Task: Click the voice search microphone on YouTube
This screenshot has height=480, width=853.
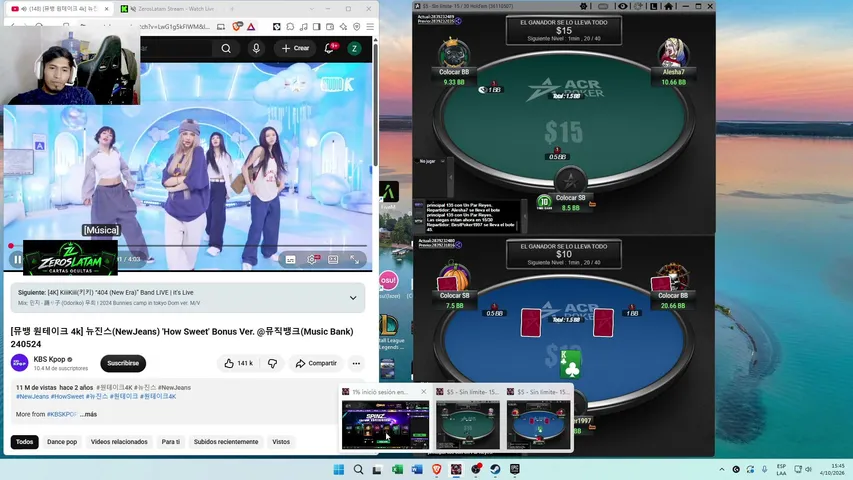Action: pos(256,48)
